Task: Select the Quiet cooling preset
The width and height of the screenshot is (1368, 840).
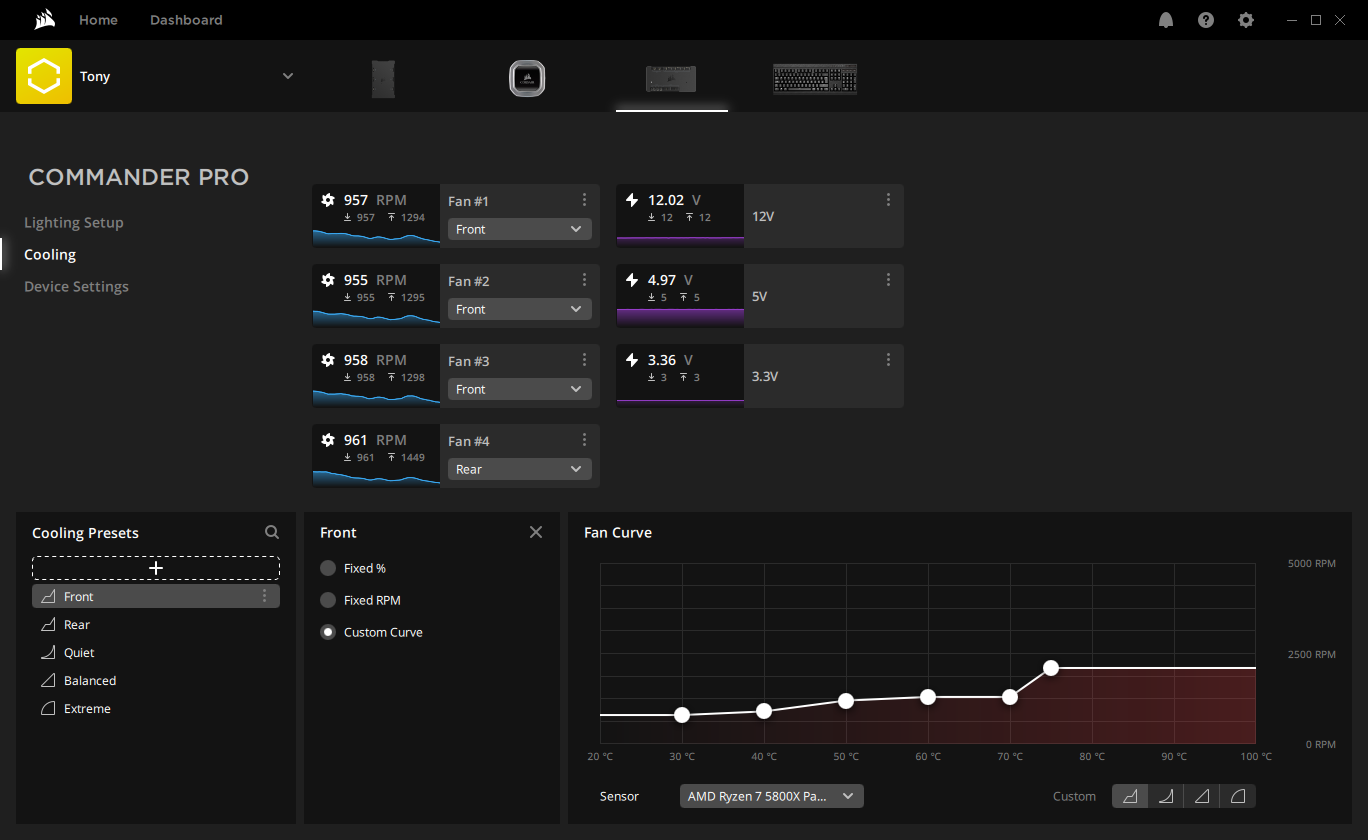Action: point(156,652)
